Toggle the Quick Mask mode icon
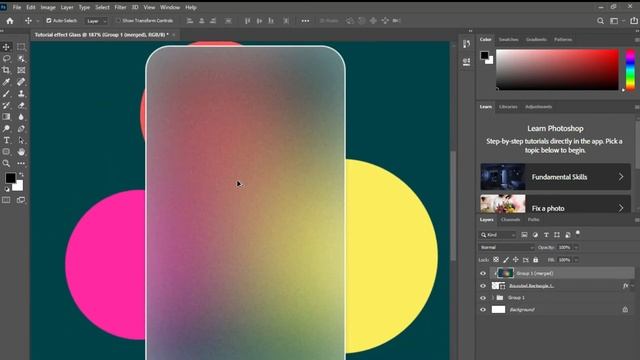Image resolution: width=640 pixels, height=360 pixels. pos(6,200)
